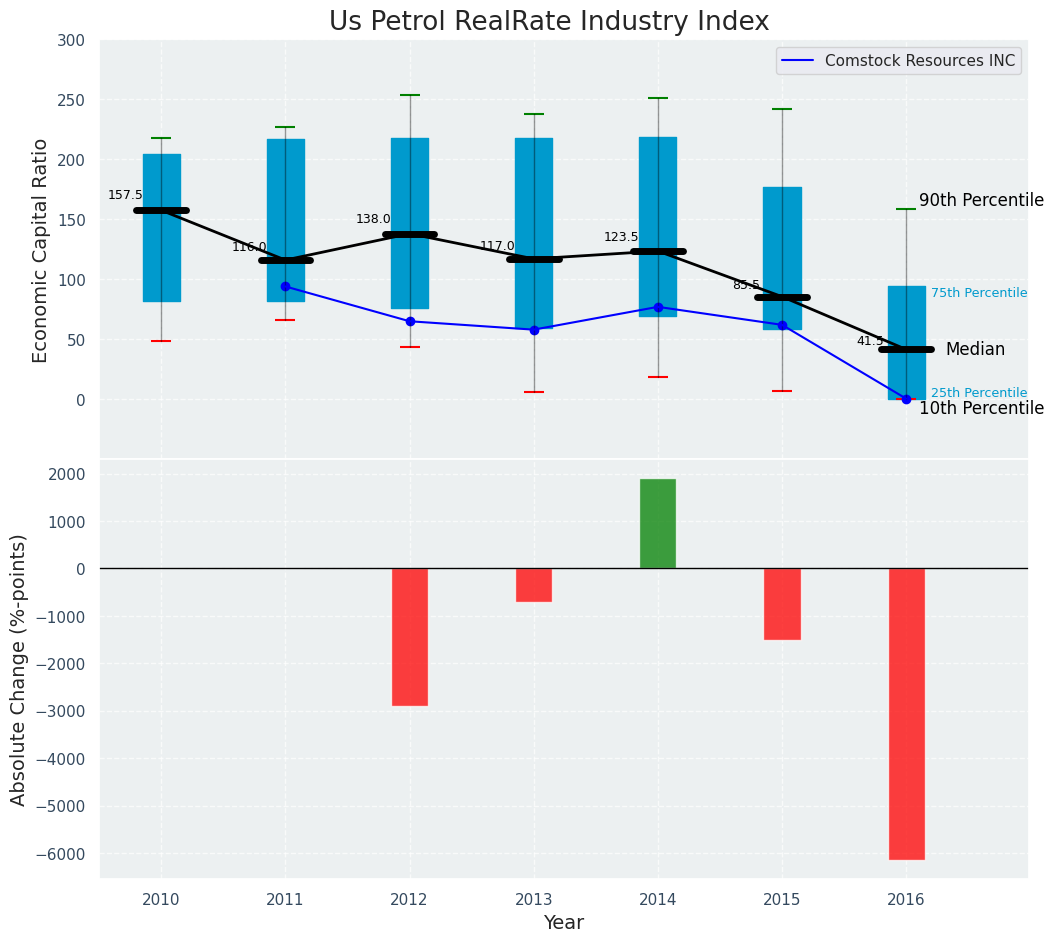Screen dimensions: 1054x942
Task: Select the 157.5 median label for 2010
Action: 125,195
